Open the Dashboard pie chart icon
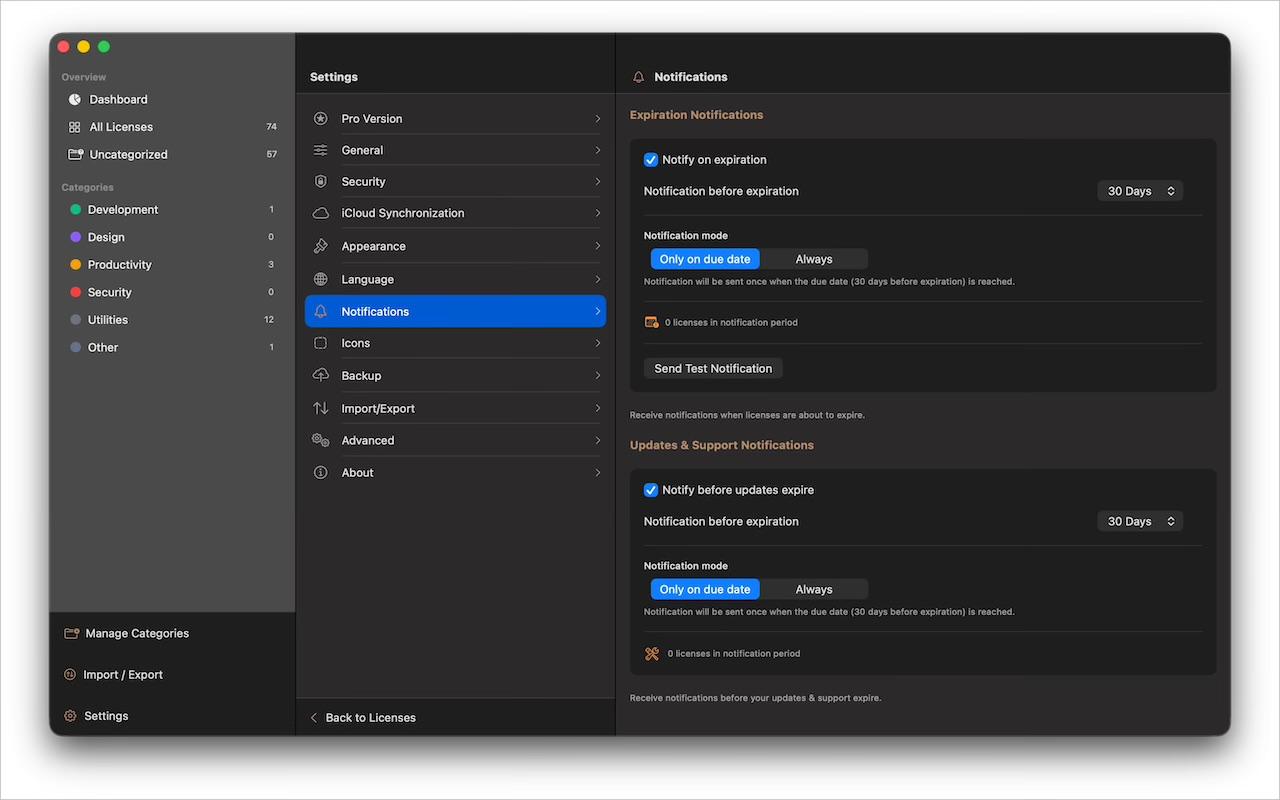1280x800 pixels. click(75, 100)
